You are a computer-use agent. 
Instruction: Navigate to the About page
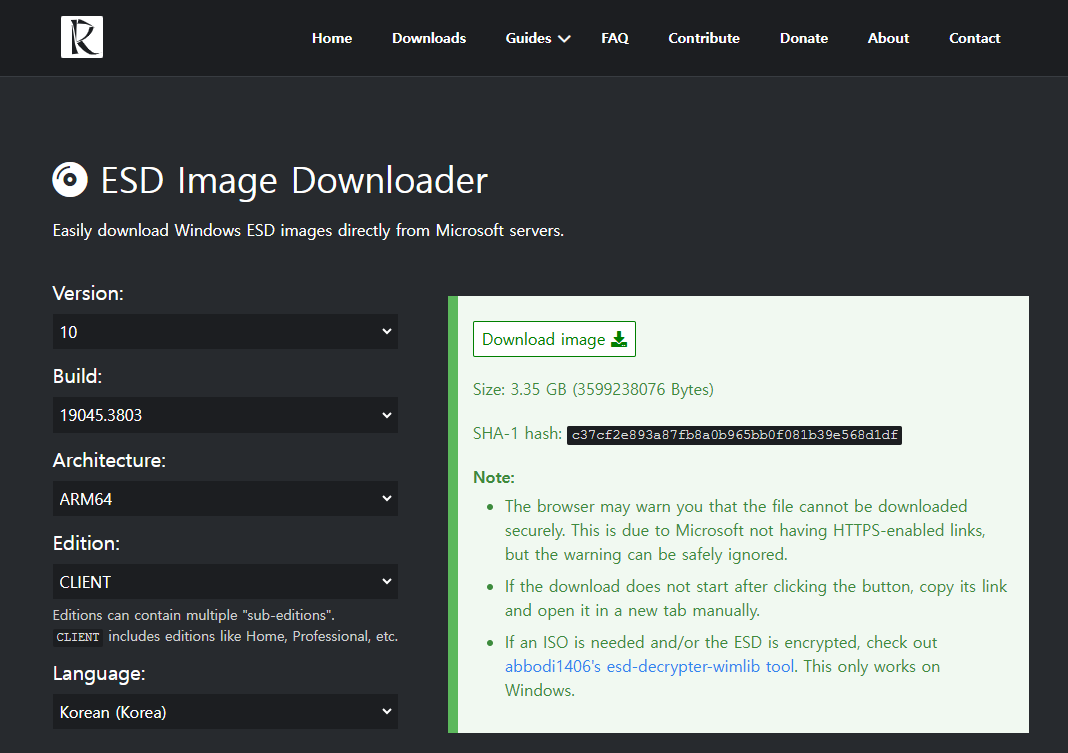click(888, 38)
